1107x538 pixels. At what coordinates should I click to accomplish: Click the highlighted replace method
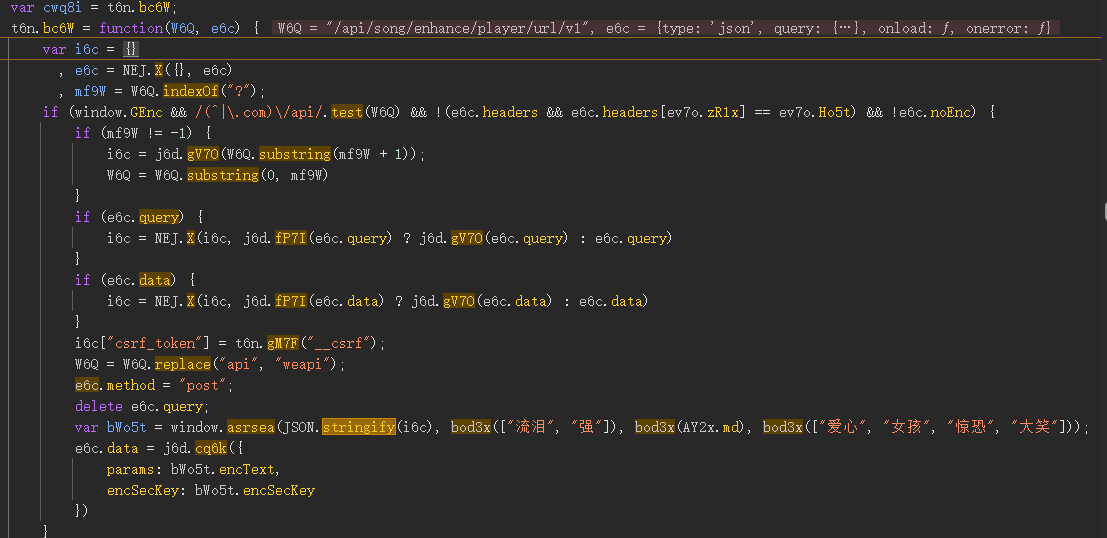click(183, 364)
